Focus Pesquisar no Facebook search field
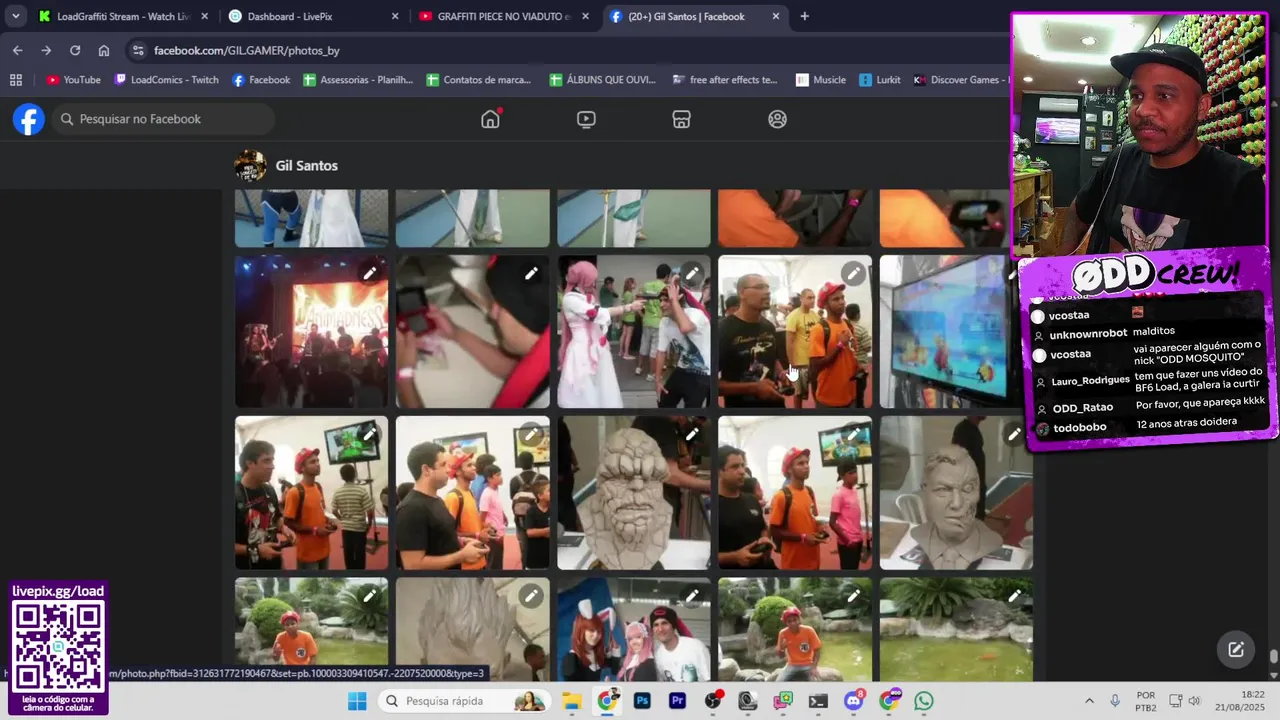This screenshot has height=720, width=1280. [165, 119]
